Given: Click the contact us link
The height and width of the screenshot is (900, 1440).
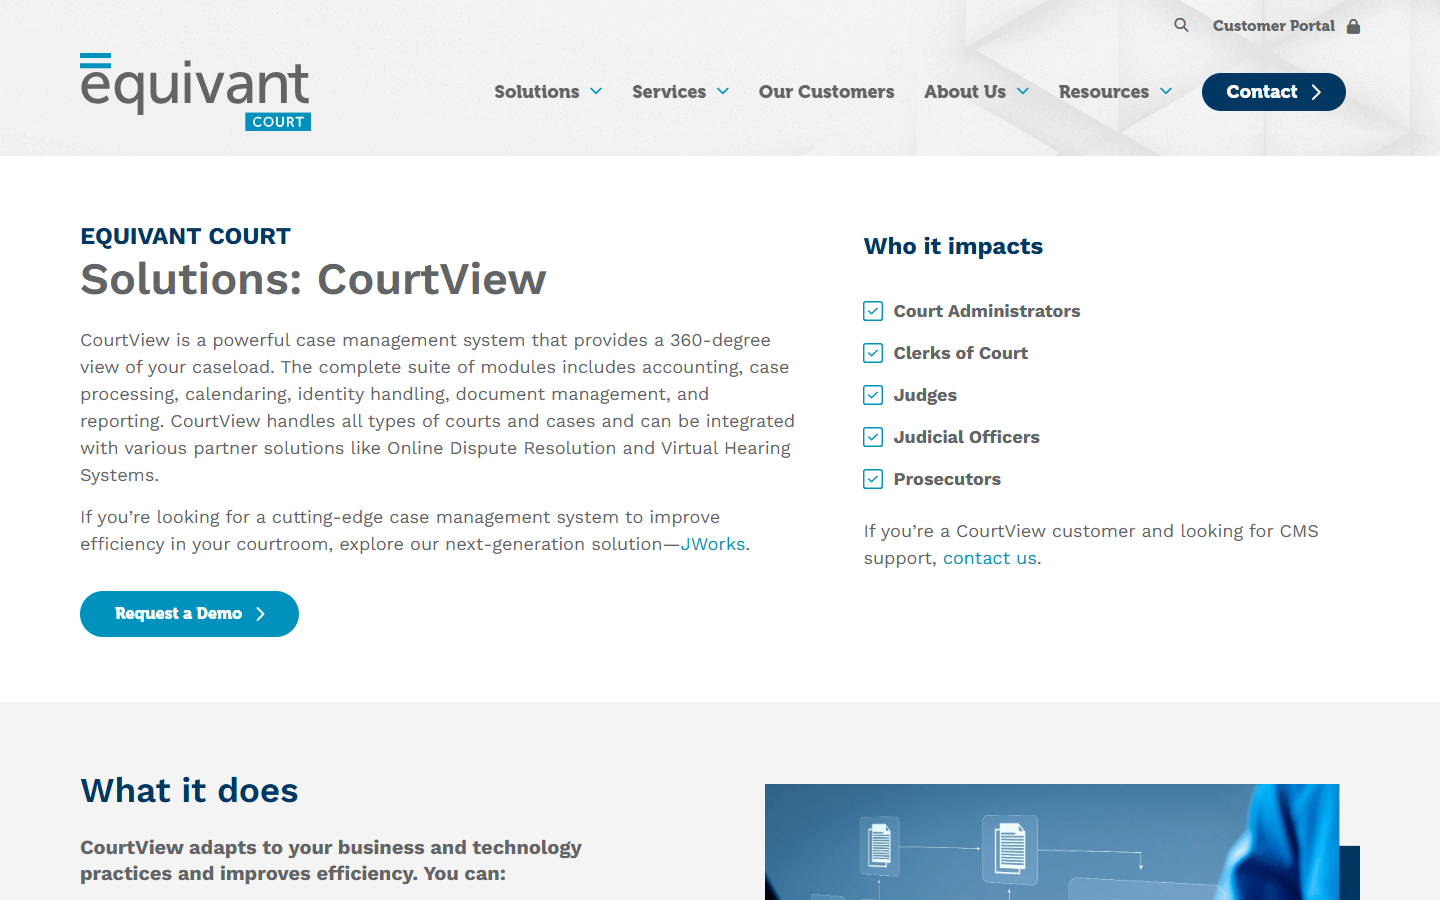Looking at the screenshot, I should tap(990, 558).
